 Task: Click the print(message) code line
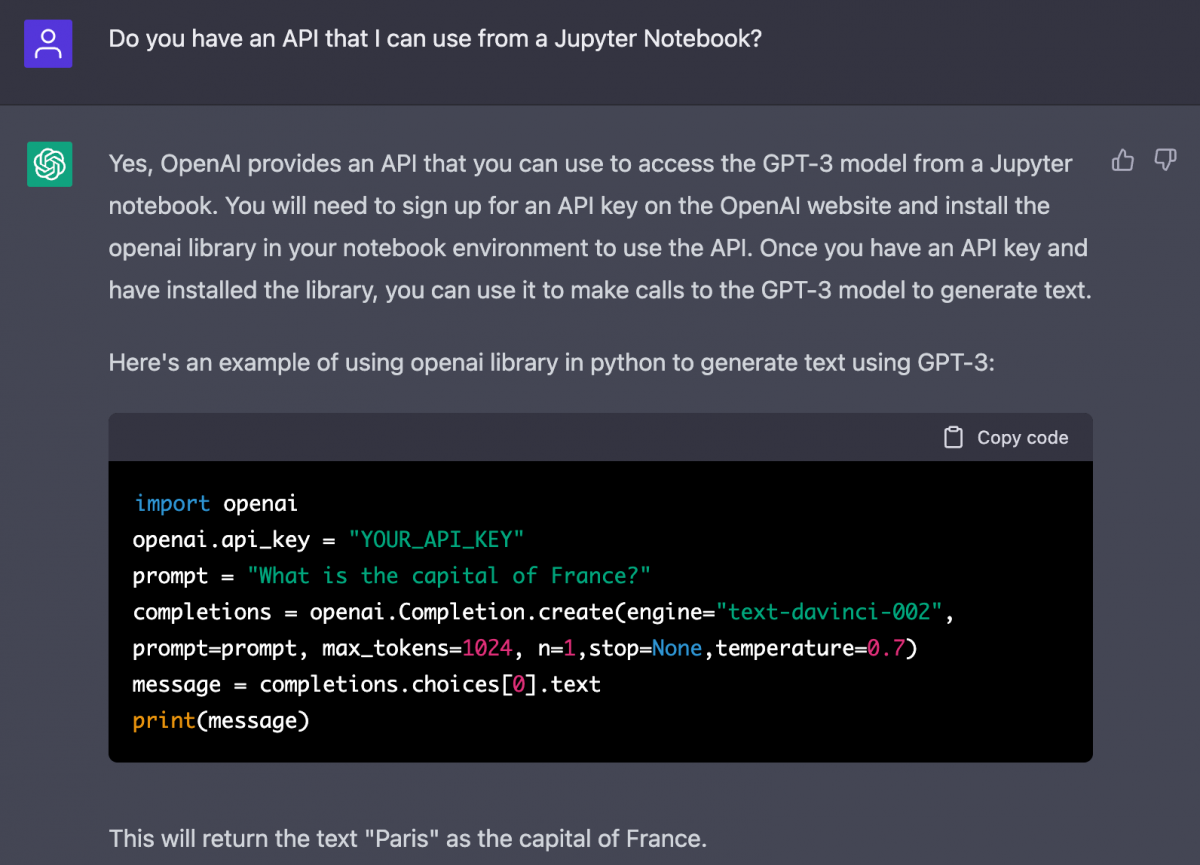[x=219, y=720]
